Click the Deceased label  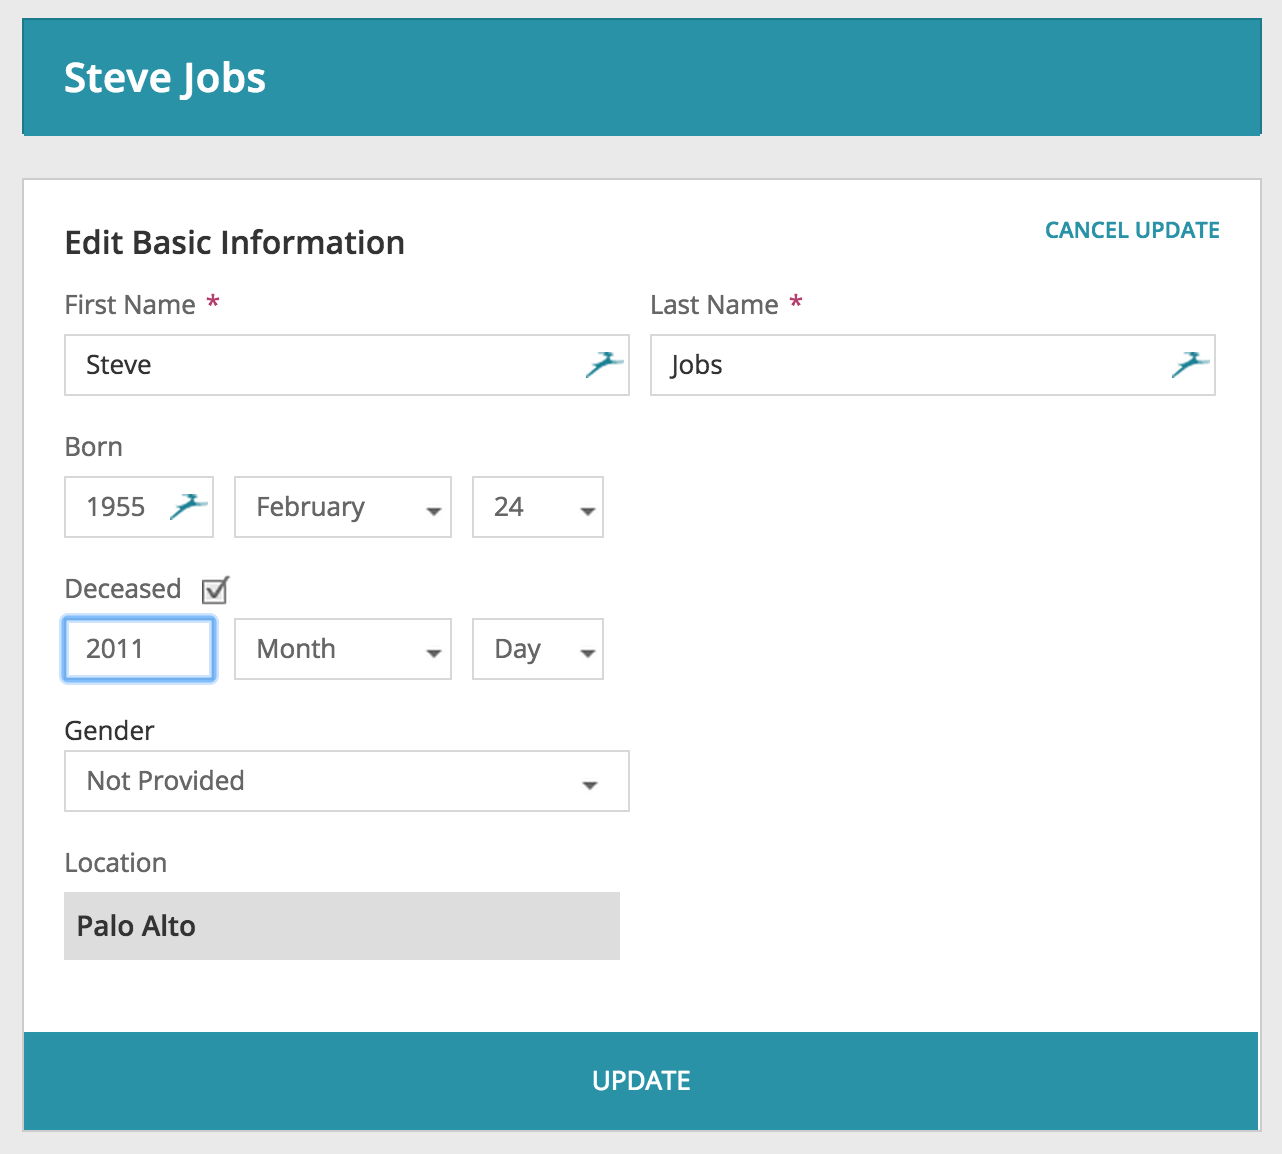[123, 589]
